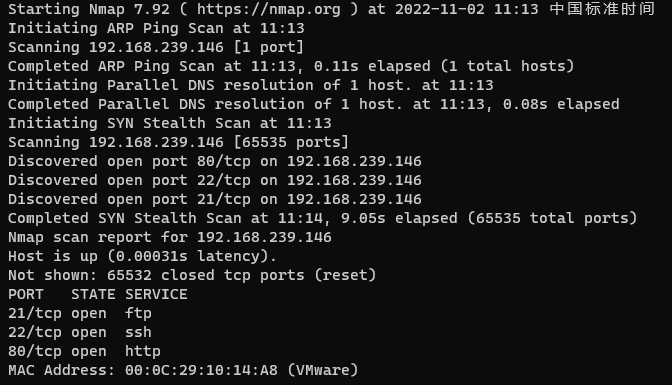Click 'Initiating Parallel DNS resolution' line
This screenshot has width=672, height=385.
[x=251, y=85]
